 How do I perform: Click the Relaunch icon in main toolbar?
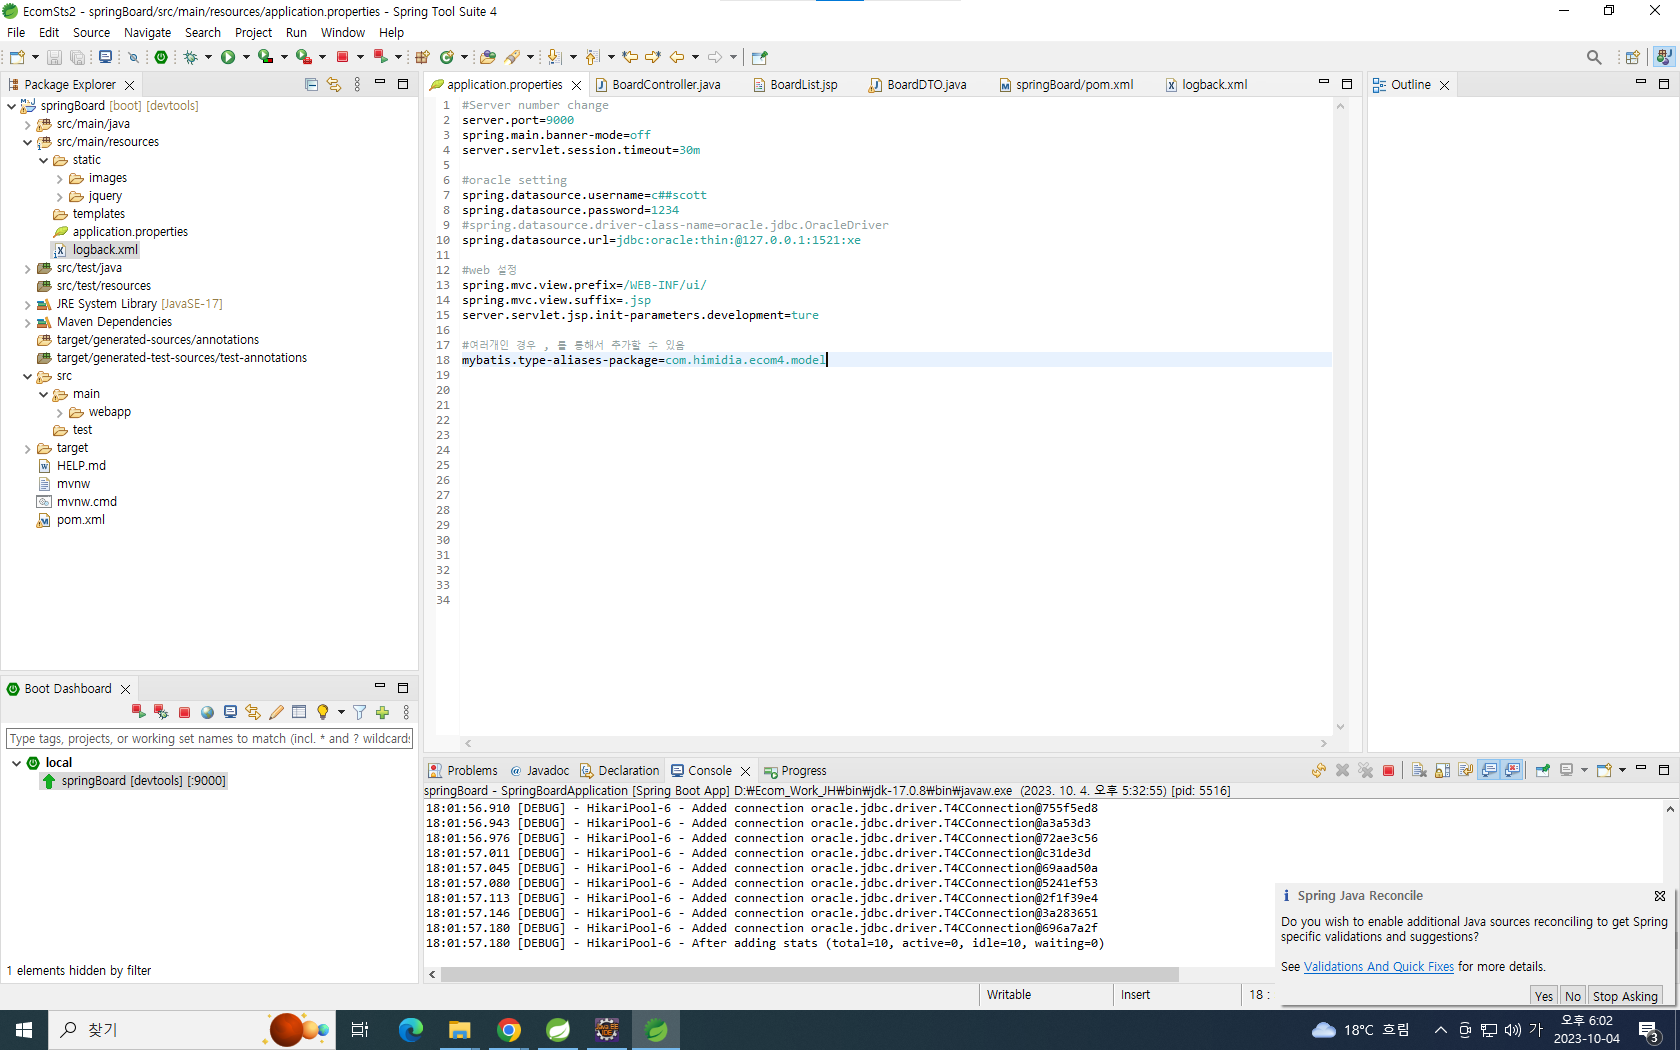[x=380, y=57]
